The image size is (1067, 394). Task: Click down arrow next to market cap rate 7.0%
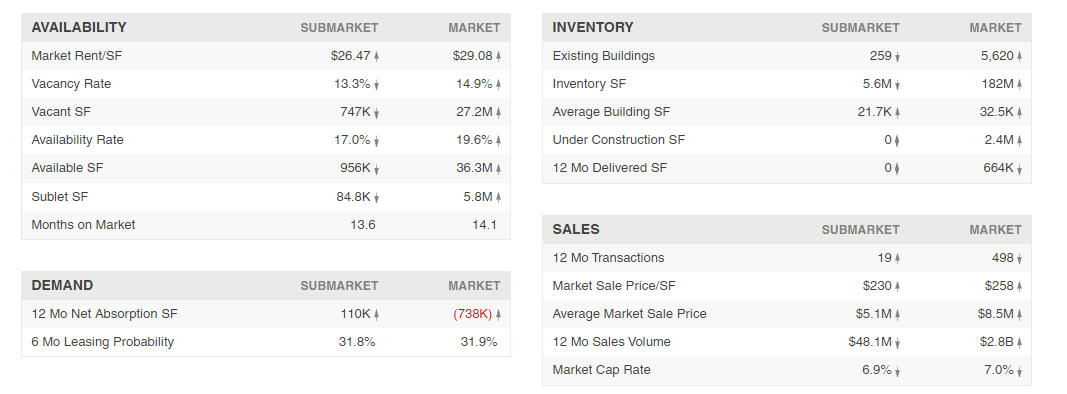click(1019, 371)
